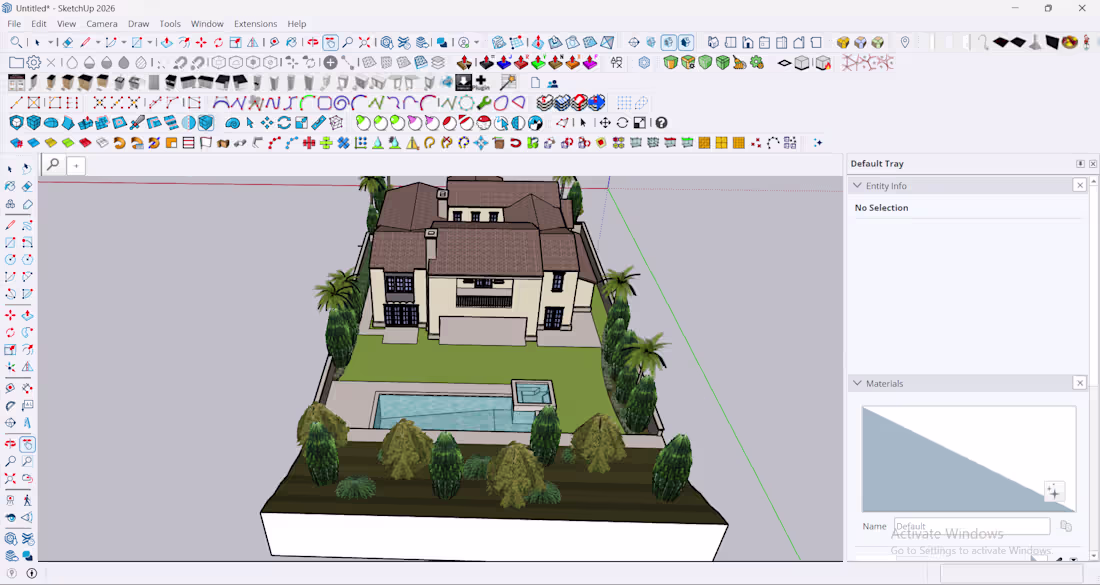Toggle Display Section Fill
Image resolution: width=1100 pixels, height=585 pixels.
click(x=685, y=43)
